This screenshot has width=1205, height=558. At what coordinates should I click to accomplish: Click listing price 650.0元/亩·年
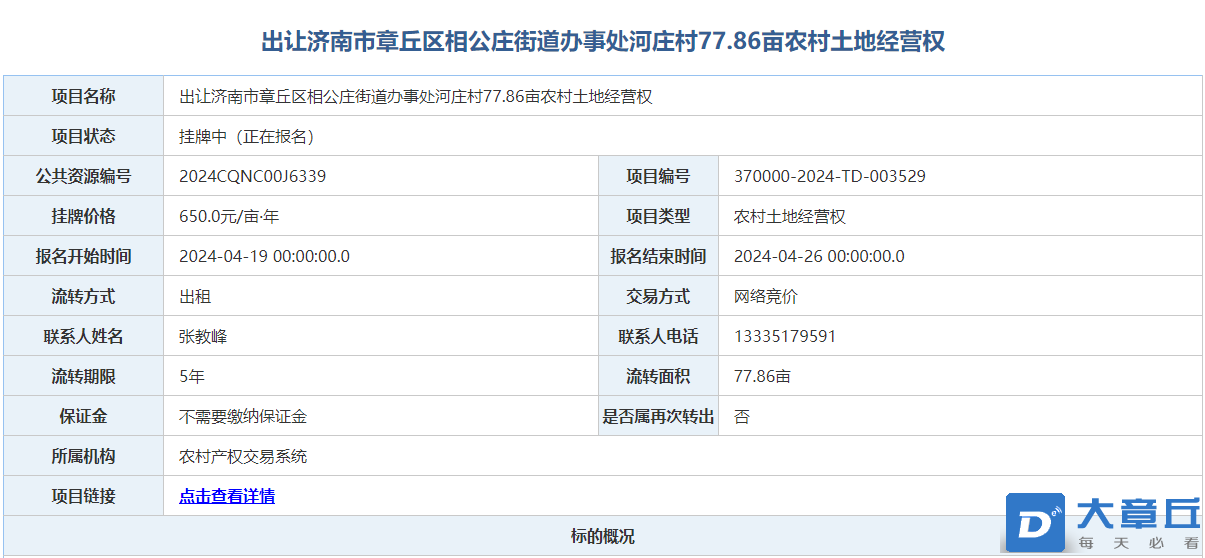click(x=229, y=216)
